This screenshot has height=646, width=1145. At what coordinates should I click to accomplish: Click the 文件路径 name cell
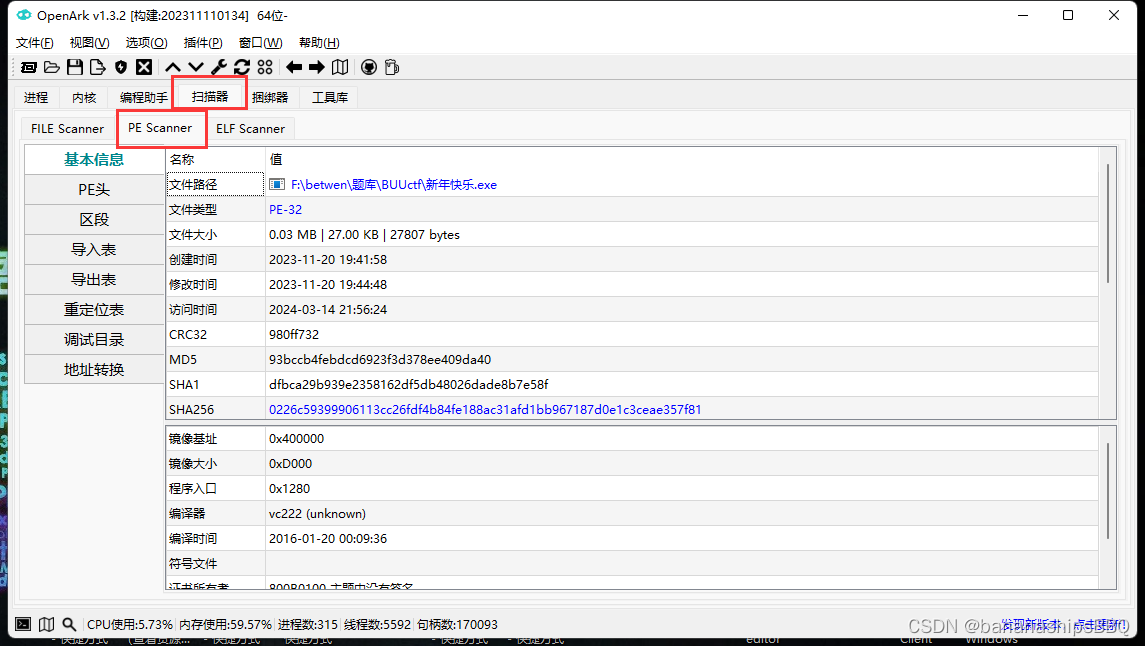click(x=215, y=185)
